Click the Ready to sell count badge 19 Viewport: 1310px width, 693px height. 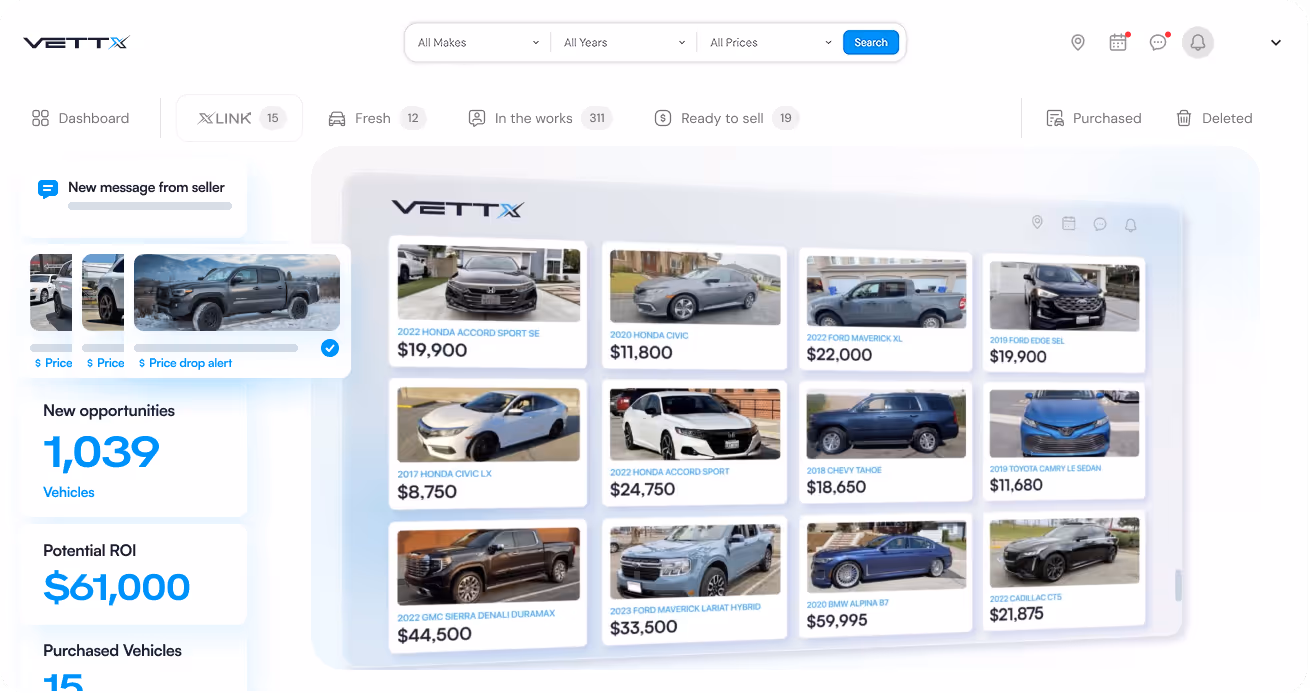[786, 118]
